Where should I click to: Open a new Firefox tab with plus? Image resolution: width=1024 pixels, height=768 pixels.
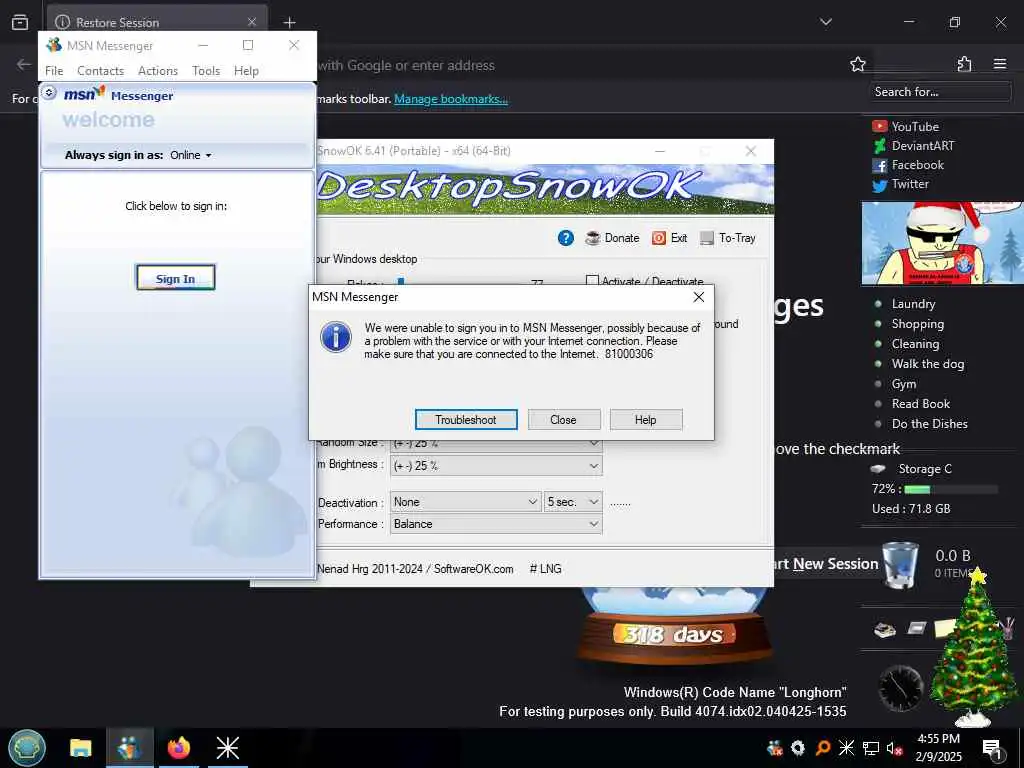289,22
